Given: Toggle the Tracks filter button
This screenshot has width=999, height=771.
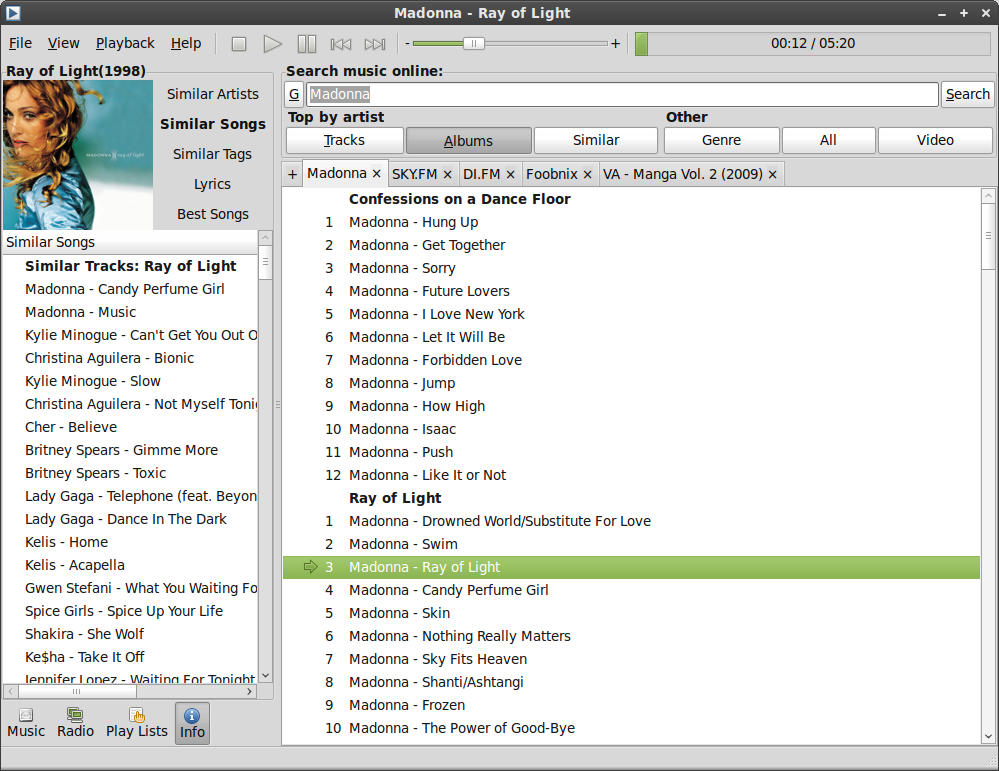Looking at the screenshot, I should click(x=345, y=140).
